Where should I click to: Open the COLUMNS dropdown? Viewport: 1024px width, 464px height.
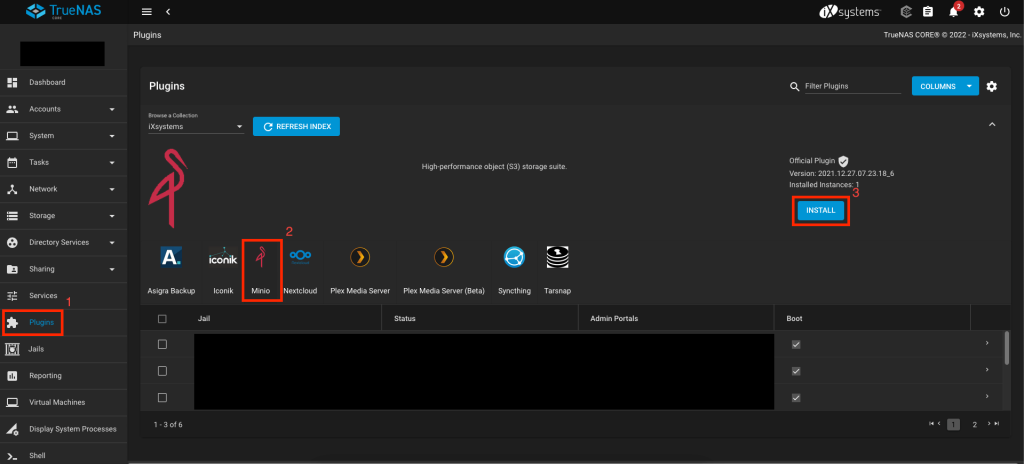click(945, 86)
